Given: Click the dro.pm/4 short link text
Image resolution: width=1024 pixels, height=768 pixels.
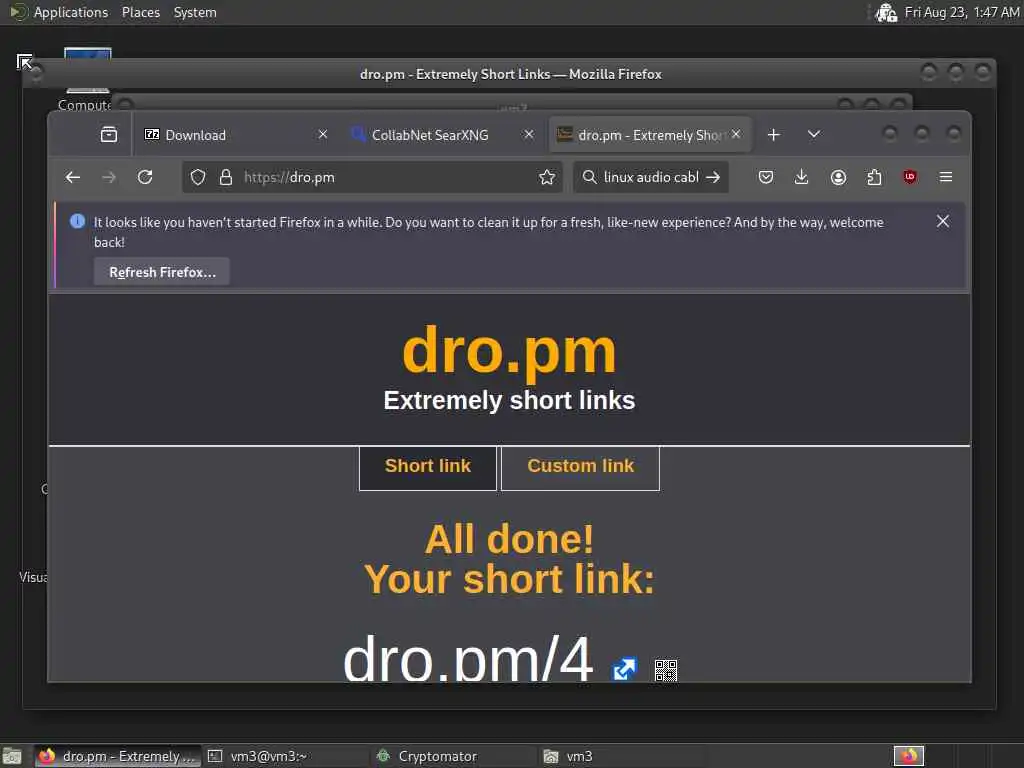Looking at the screenshot, I should [x=468, y=658].
